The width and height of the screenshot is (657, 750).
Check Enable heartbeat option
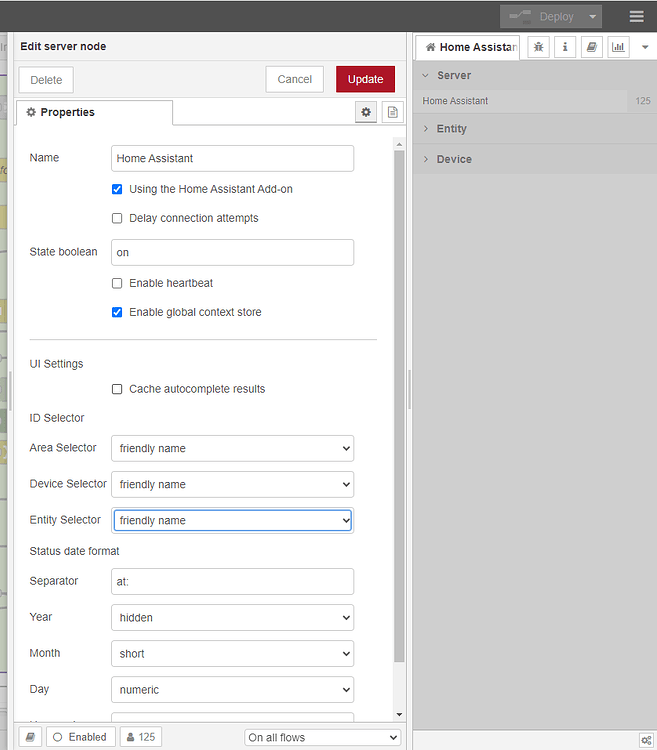coord(117,284)
